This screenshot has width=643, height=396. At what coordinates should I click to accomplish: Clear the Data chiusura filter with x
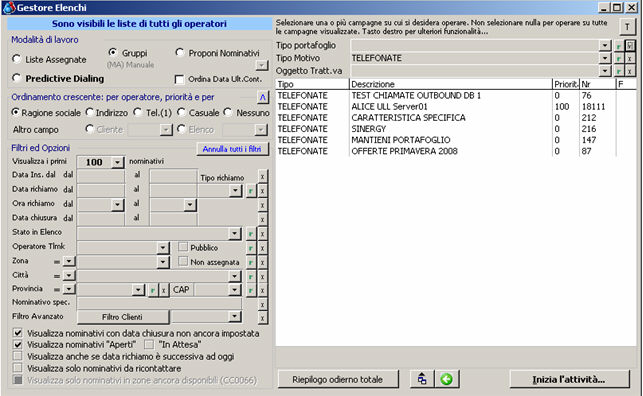[262, 220]
